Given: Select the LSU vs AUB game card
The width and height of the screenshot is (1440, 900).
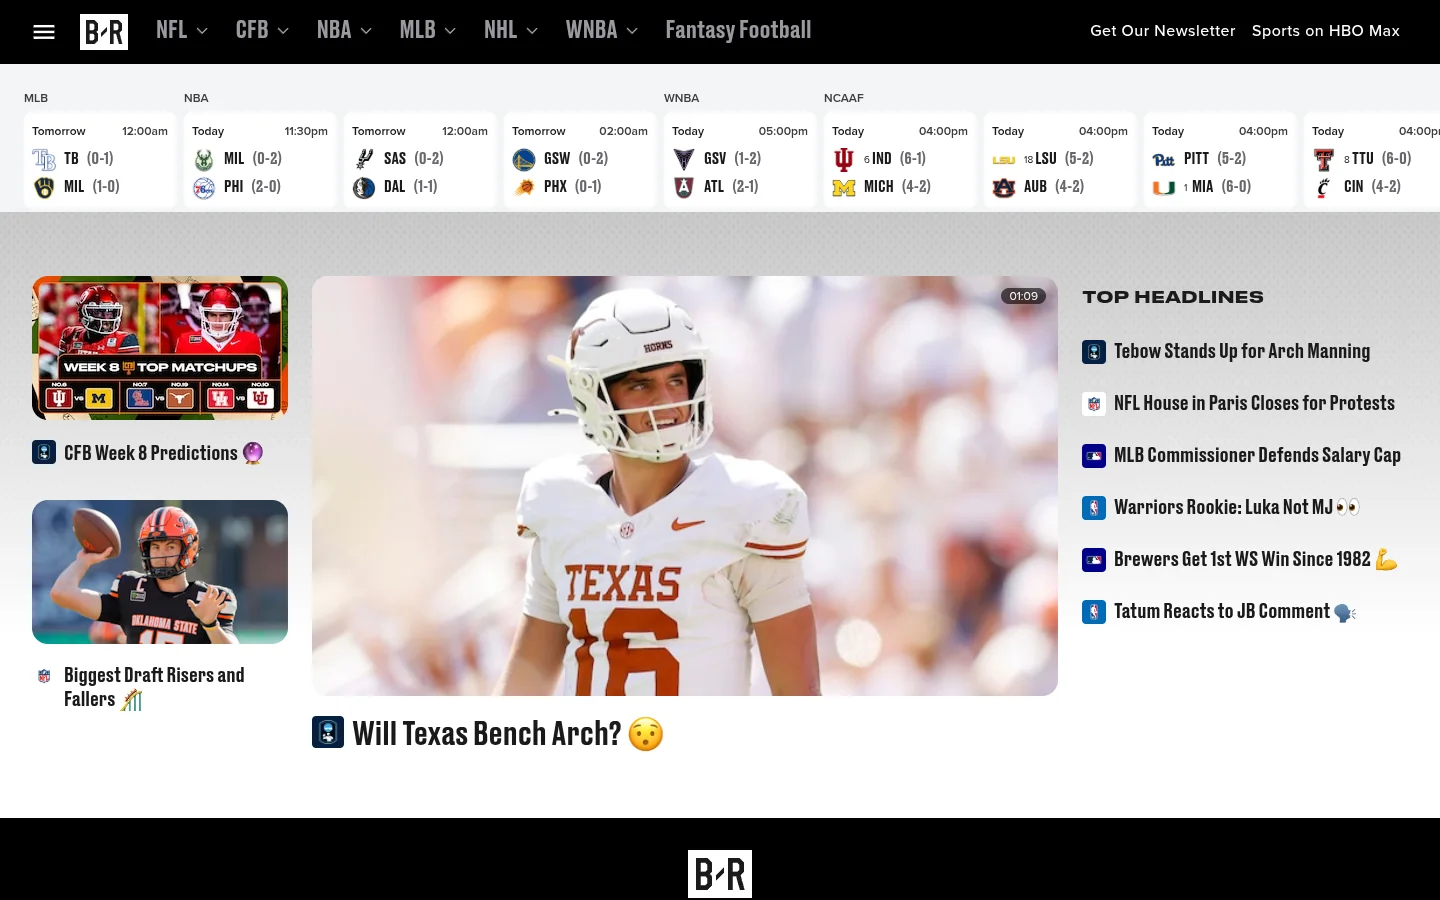Looking at the screenshot, I should click(x=1060, y=160).
